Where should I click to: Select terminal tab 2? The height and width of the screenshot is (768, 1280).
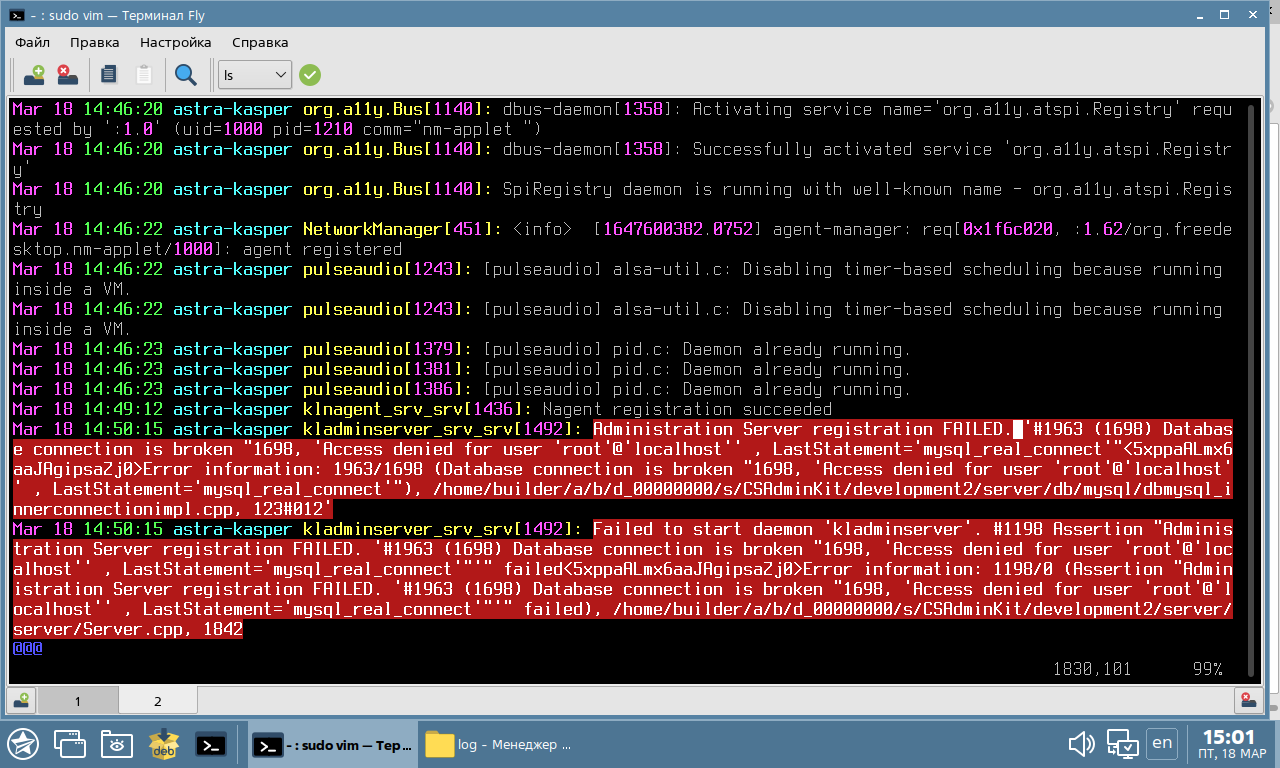point(157,701)
